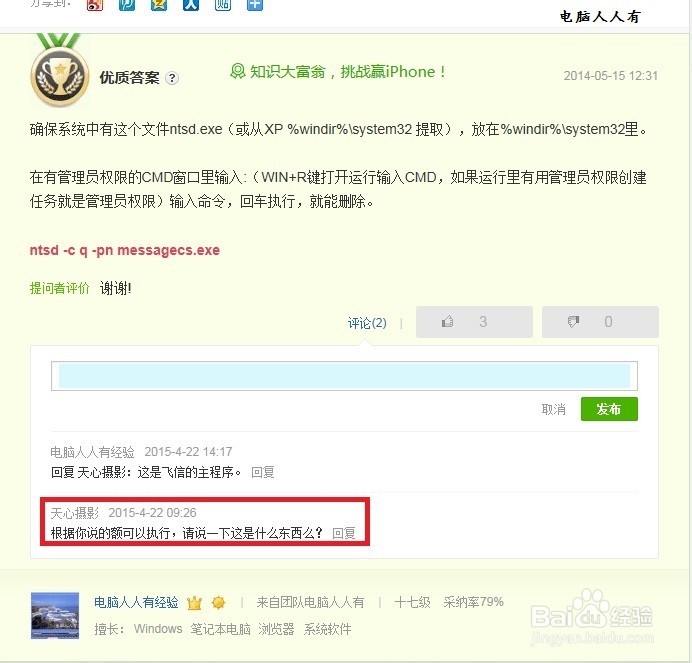Open 电脑人人有经验 user profile link

pyautogui.click(x=136, y=602)
